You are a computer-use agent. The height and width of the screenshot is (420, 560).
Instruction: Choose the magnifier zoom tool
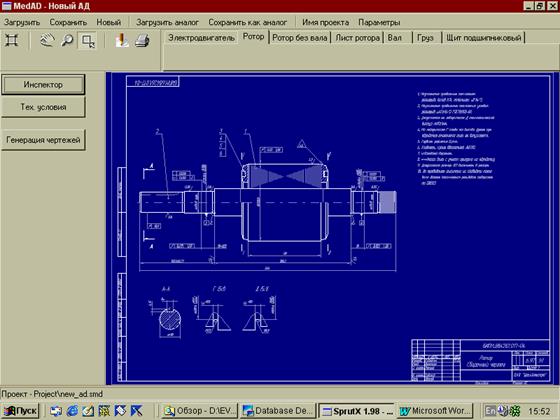tap(67, 40)
